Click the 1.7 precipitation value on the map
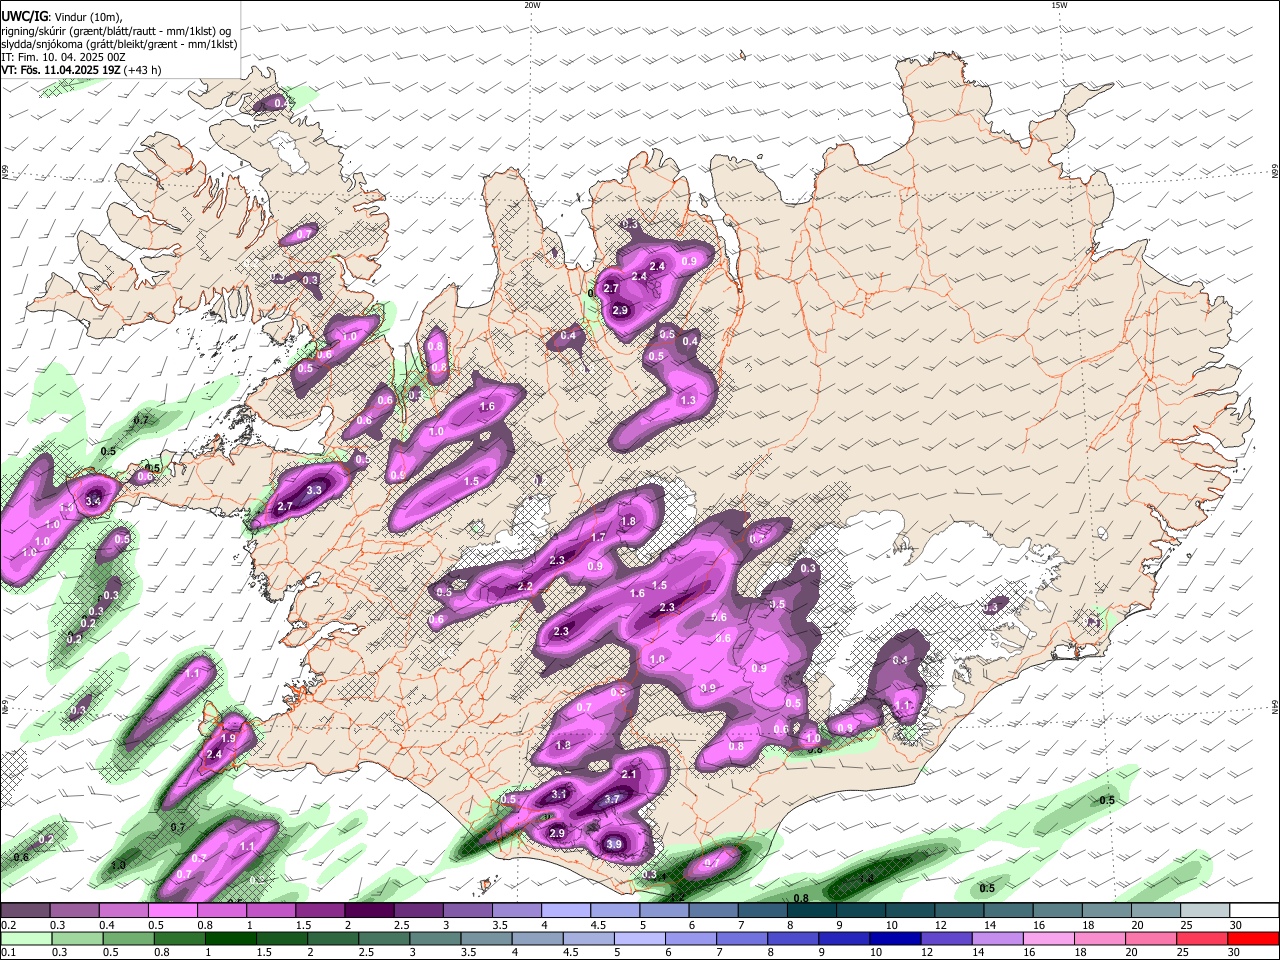 pyautogui.click(x=598, y=537)
